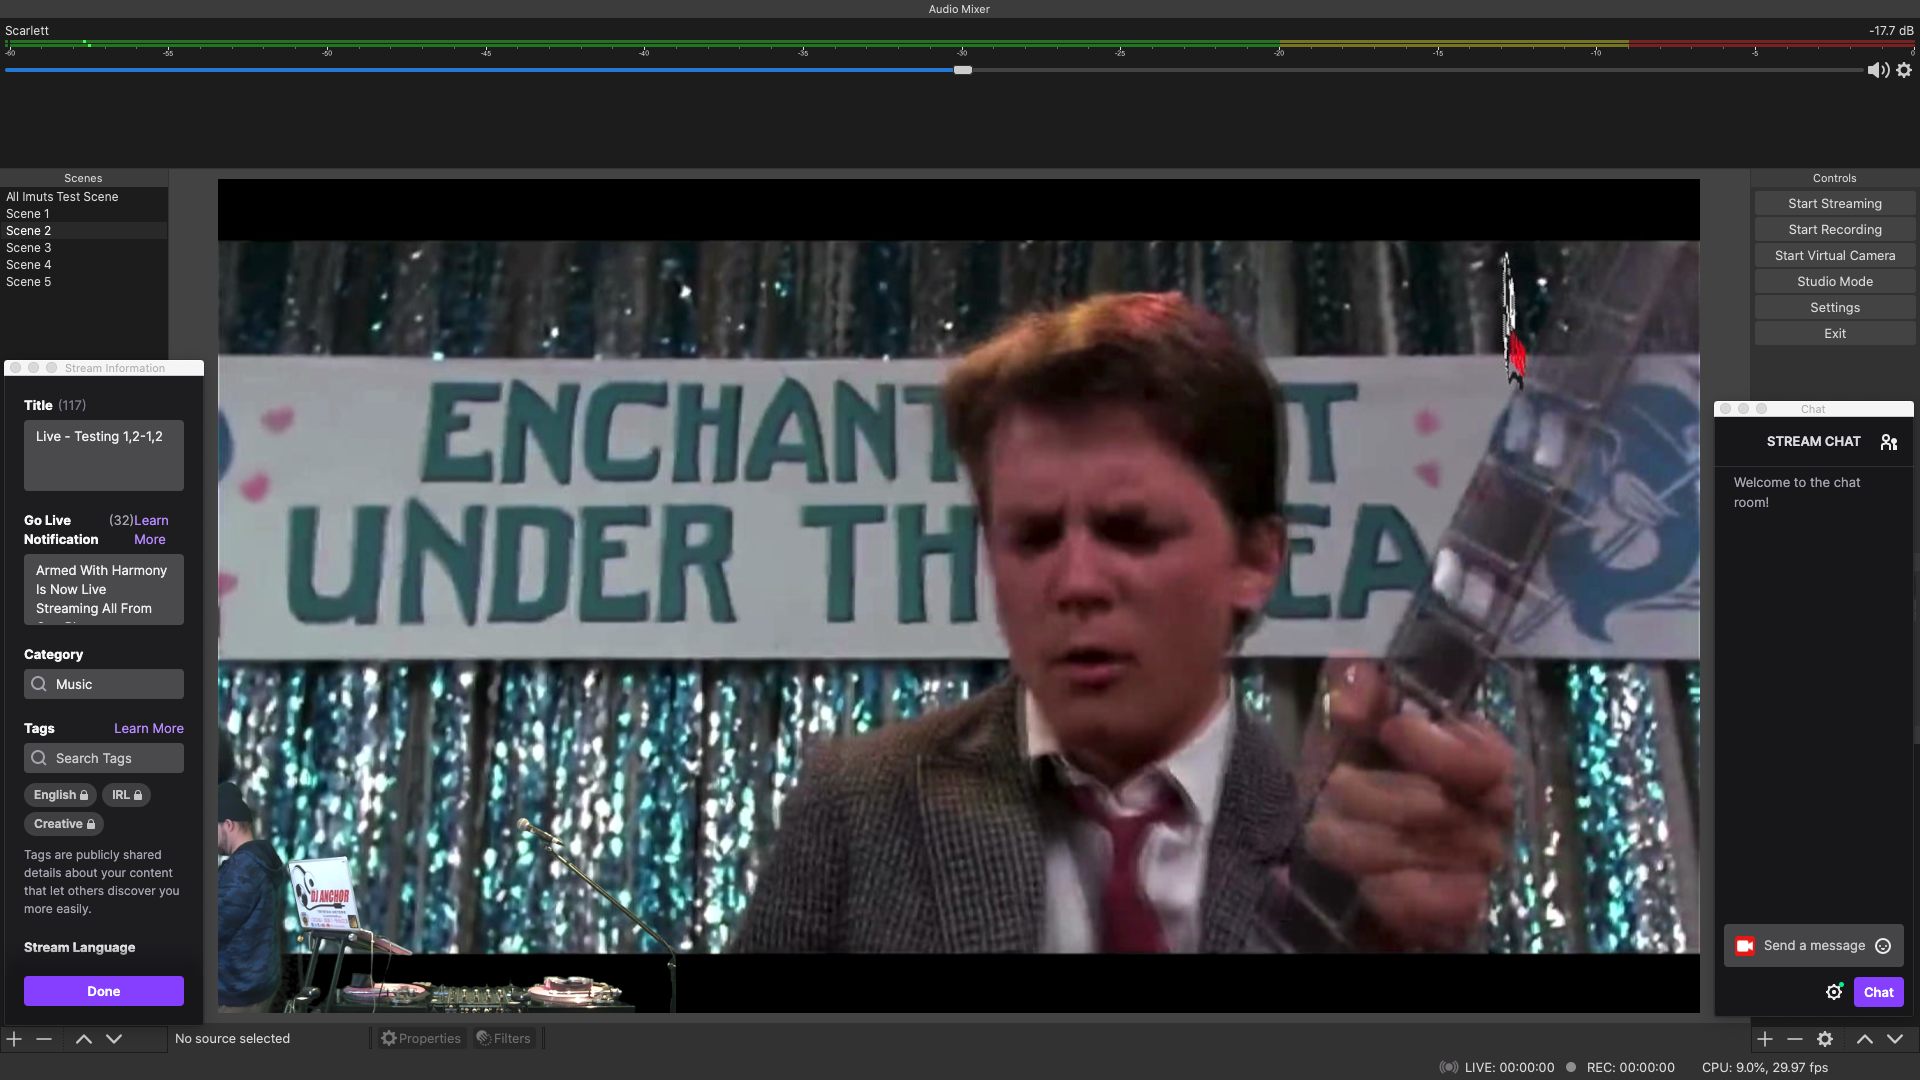1920x1080 pixels.
Task: Select Scene 5 in Scenes list
Action: 84,282
